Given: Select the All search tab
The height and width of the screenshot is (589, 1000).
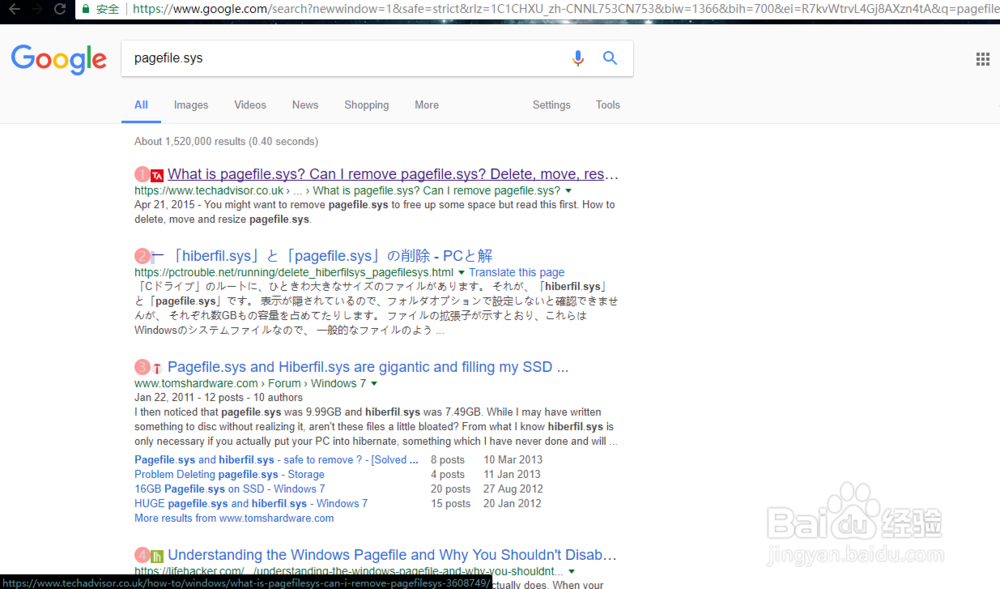Looking at the screenshot, I should coord(141,105).
